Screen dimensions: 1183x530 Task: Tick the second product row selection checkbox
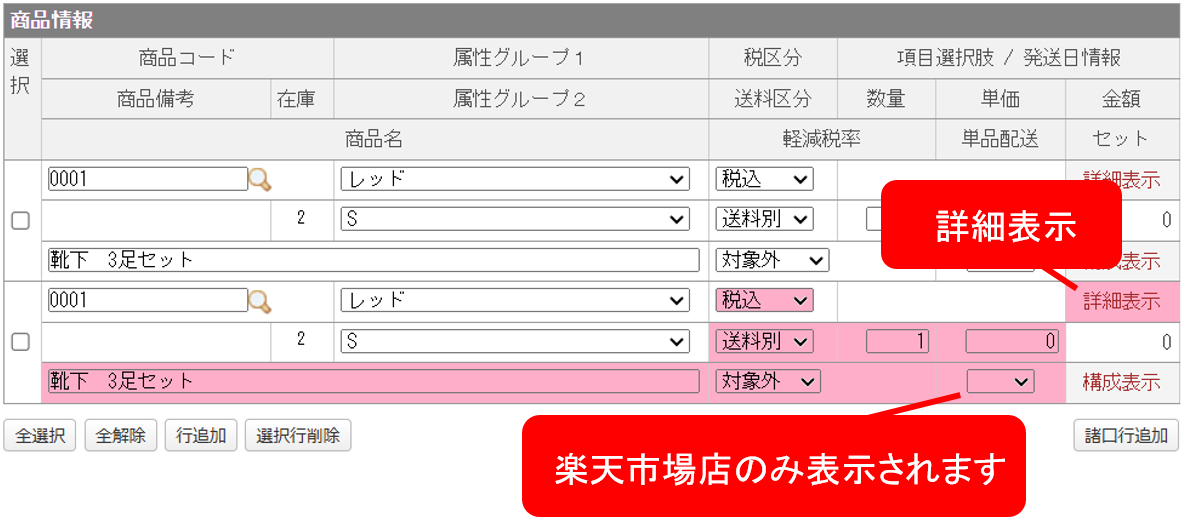coord(21,342)
